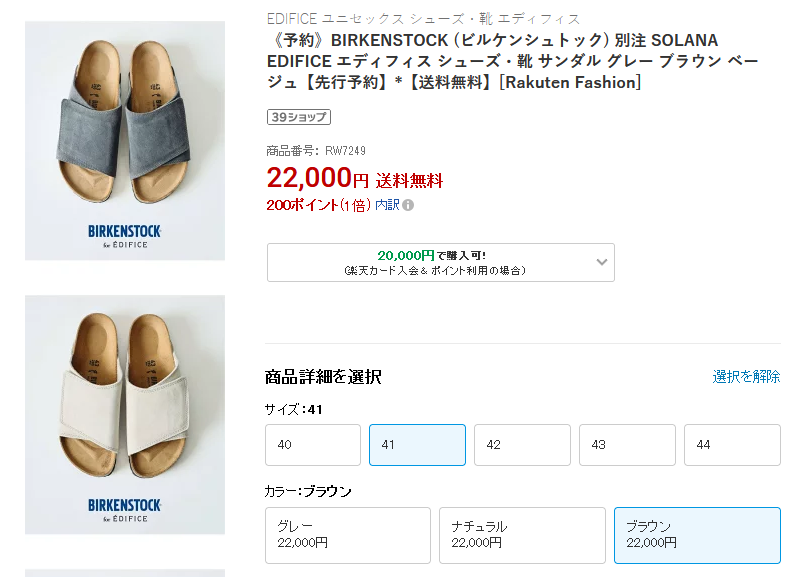Image resolution: width=802 pixels, height=577 pixels.
Task: View the grey sandal product thumbnail
Action: [125, 140]
